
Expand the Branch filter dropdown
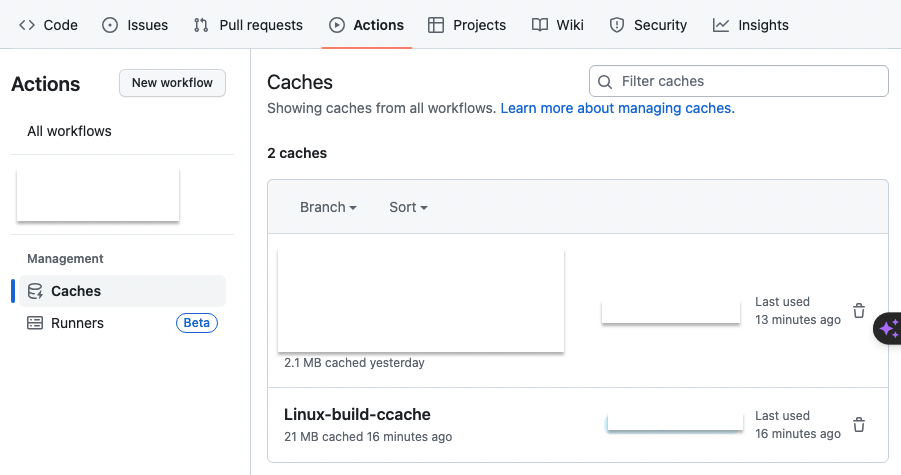point(328,207)
